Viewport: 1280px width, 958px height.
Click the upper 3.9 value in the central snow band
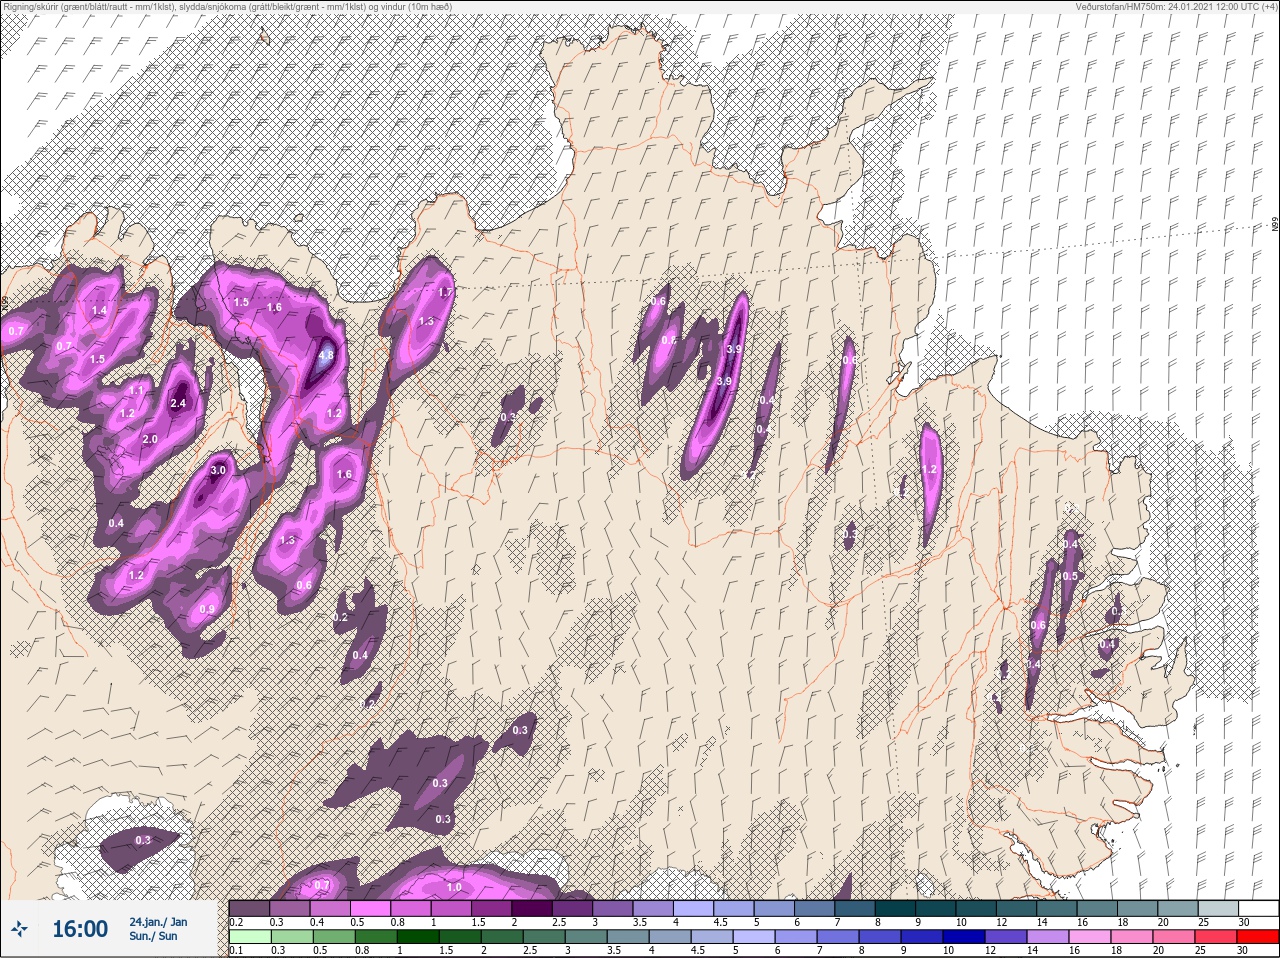pyautogui.click(x=734, y=349)
